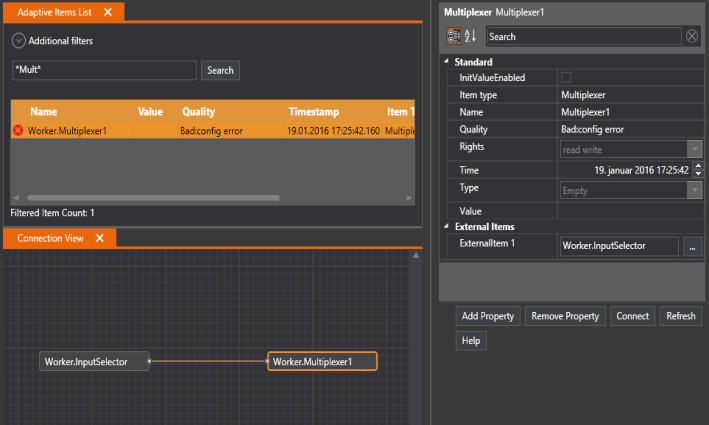Close the Adaptive Items List tab
This screenshot has height=425, width=709.
(108, 12)
